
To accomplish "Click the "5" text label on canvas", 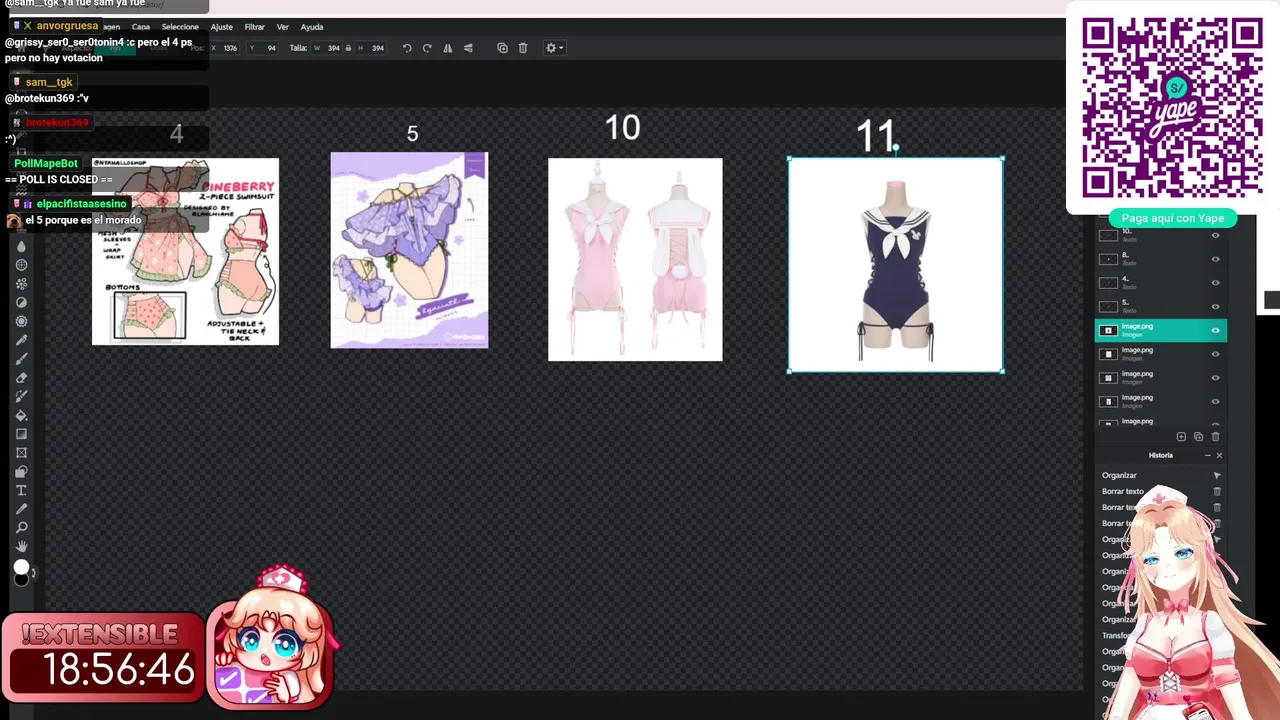I will pyautogui.click(x=412, y=134).
